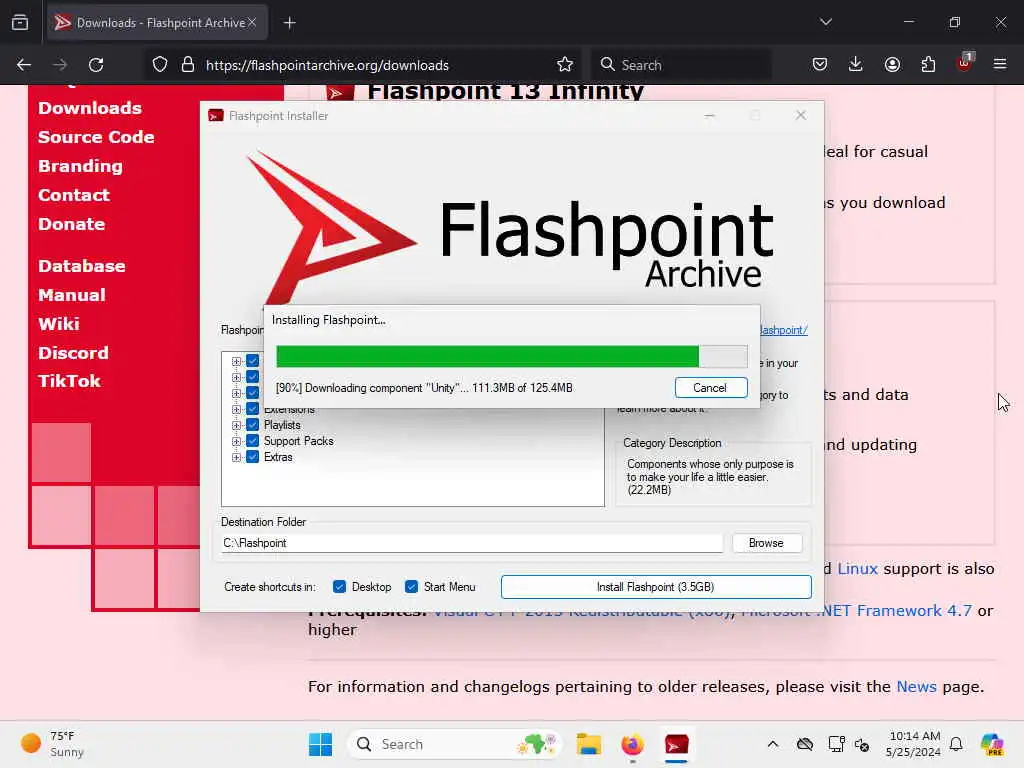Toggle the Desktop shortcut checkbox
Screen dimensions: 1024x768
click(x=339, y=586)
